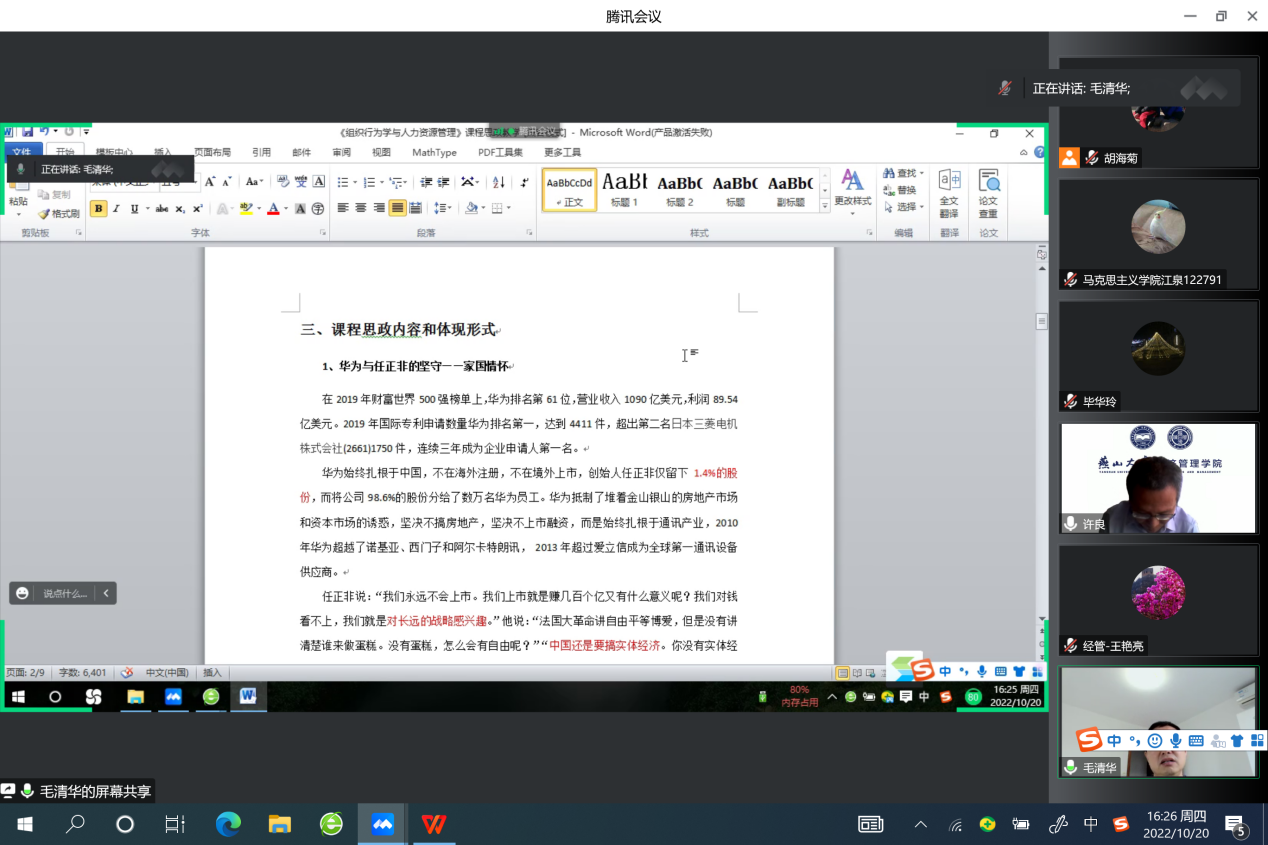This screenshot has width=1268, height=845.
Task: Click the 替换 replace button
Action: coord(900,190)
